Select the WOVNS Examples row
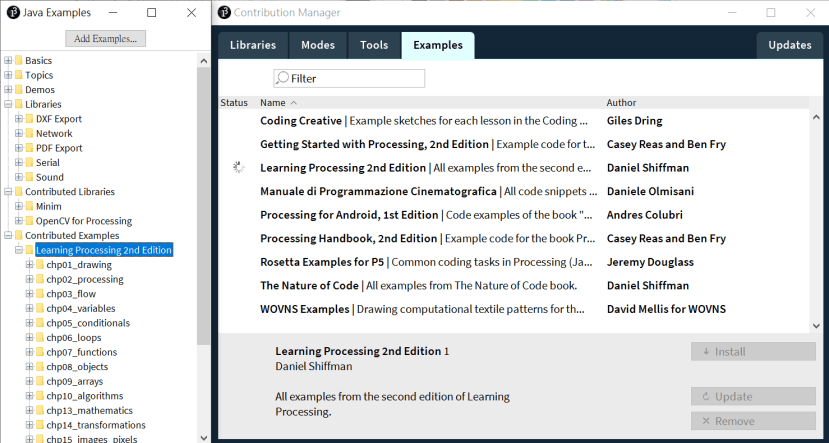The width and height of the screenshot is (829, 443). [513, 309]
